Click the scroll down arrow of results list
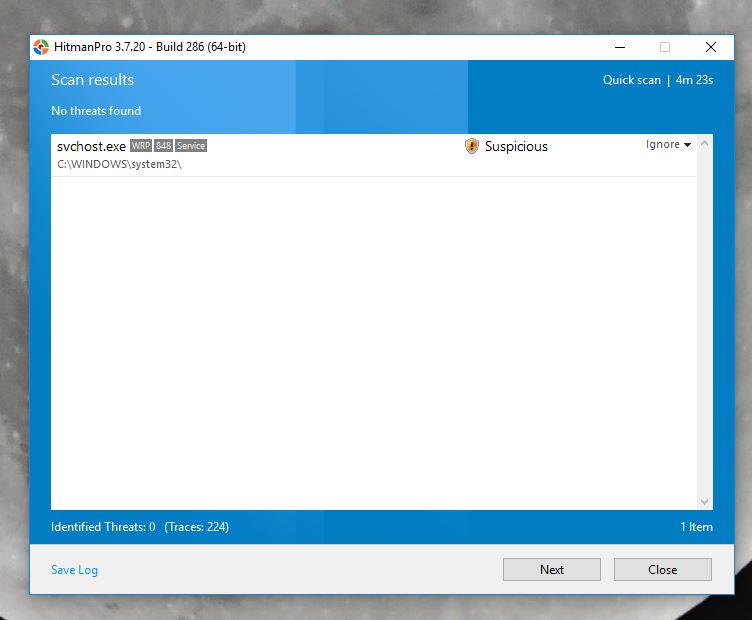 coord(704,502)
